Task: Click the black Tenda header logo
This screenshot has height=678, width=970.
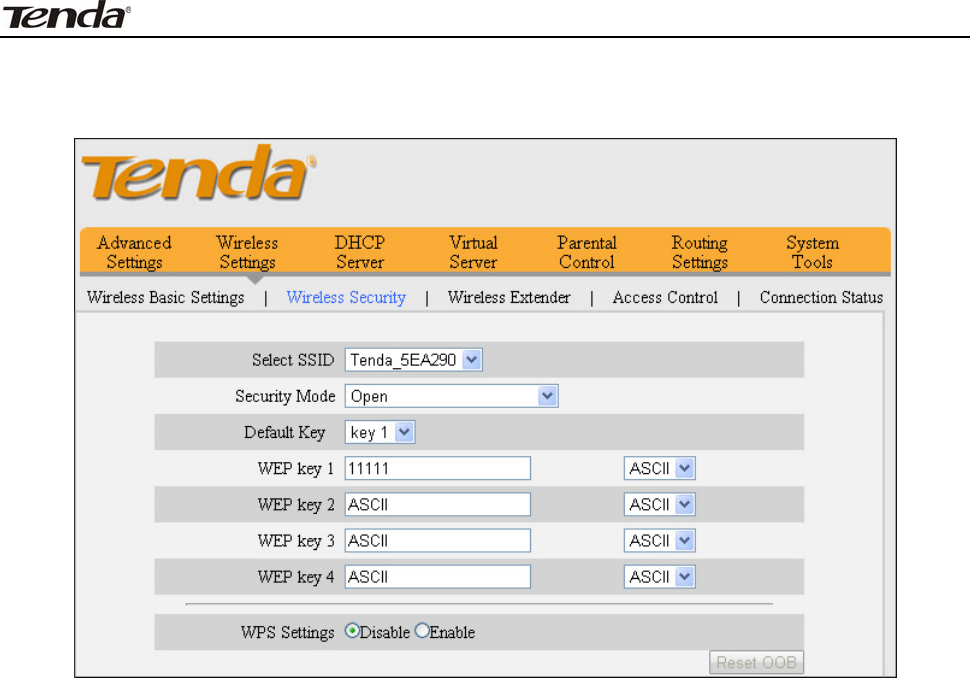Action: point(66,15)
